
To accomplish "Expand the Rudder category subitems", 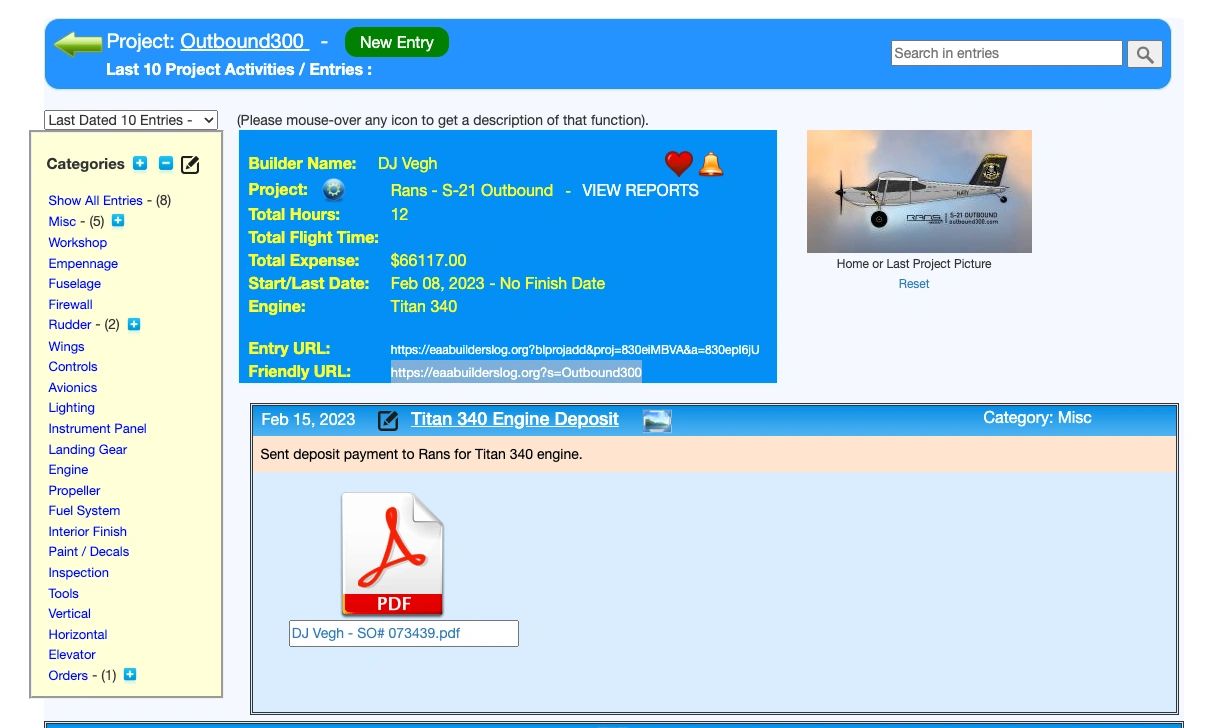I will (134, 324).
